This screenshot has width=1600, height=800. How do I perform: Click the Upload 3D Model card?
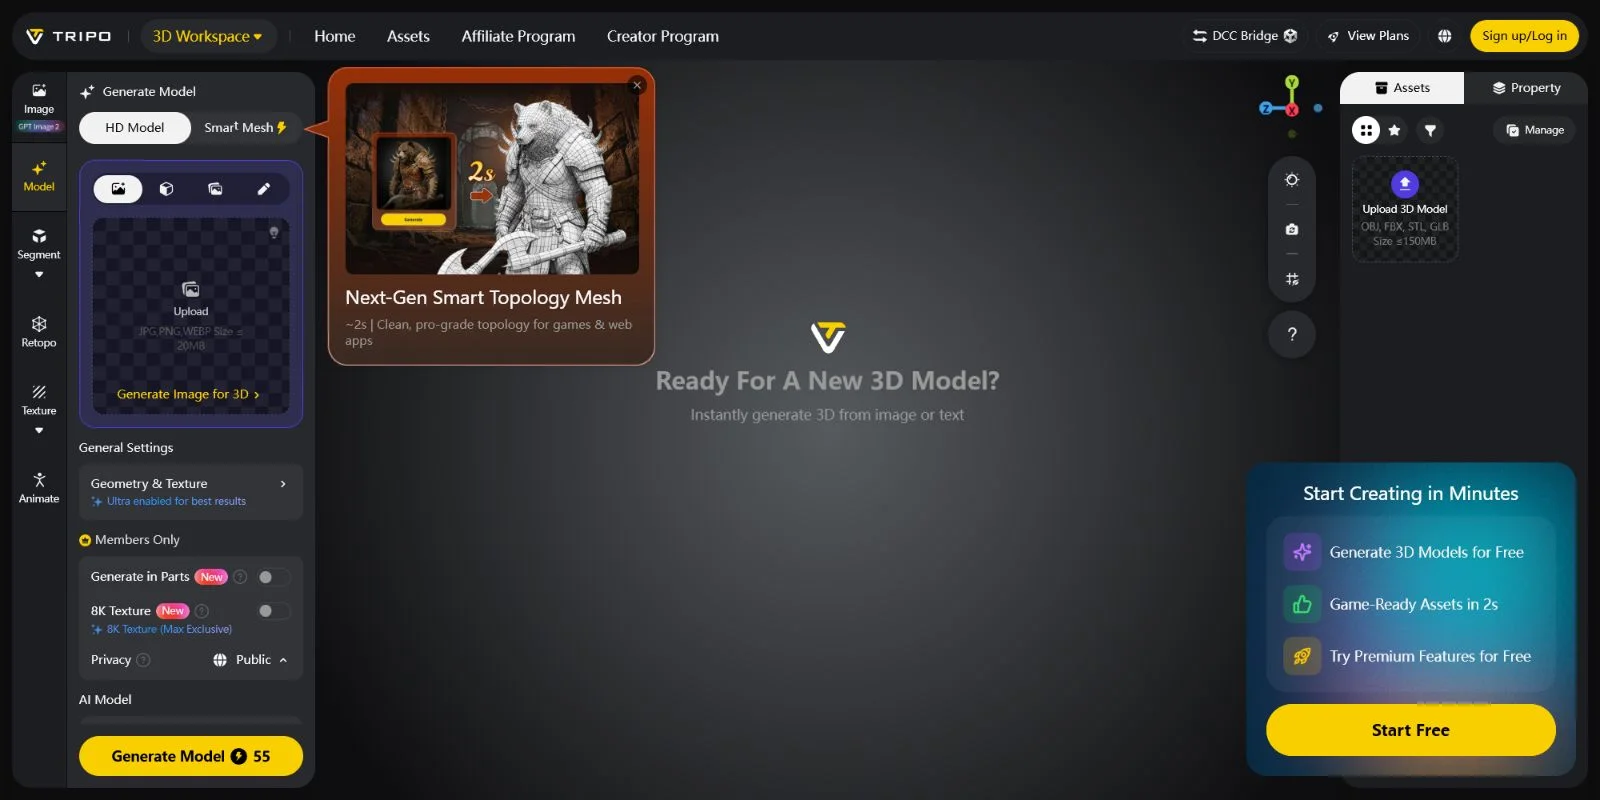pyautogui.click(x=1405, y=209)
